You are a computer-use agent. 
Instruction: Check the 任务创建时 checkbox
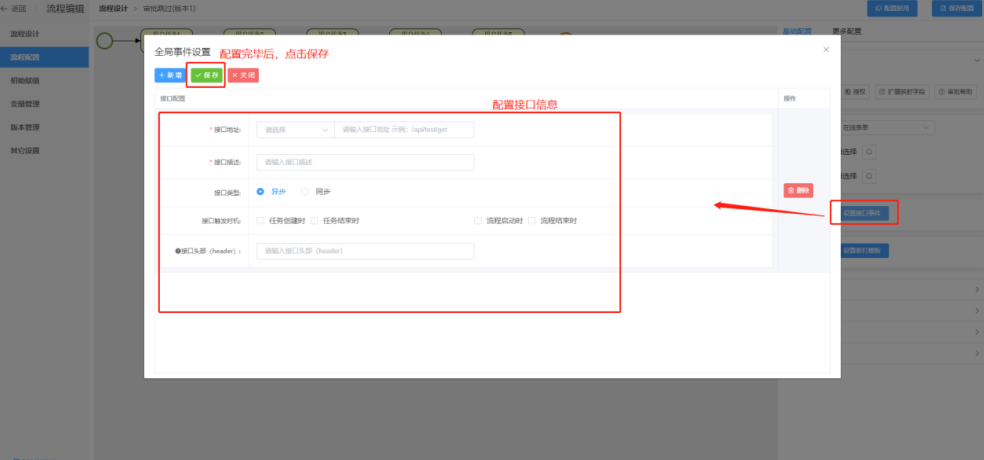click(x=260, y=221)
